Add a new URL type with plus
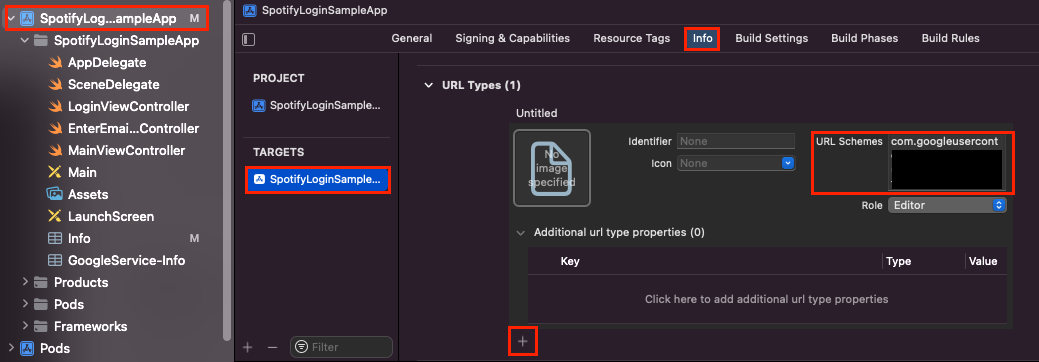Screen dimensions: 1039x362 click(x=523, y=341)
